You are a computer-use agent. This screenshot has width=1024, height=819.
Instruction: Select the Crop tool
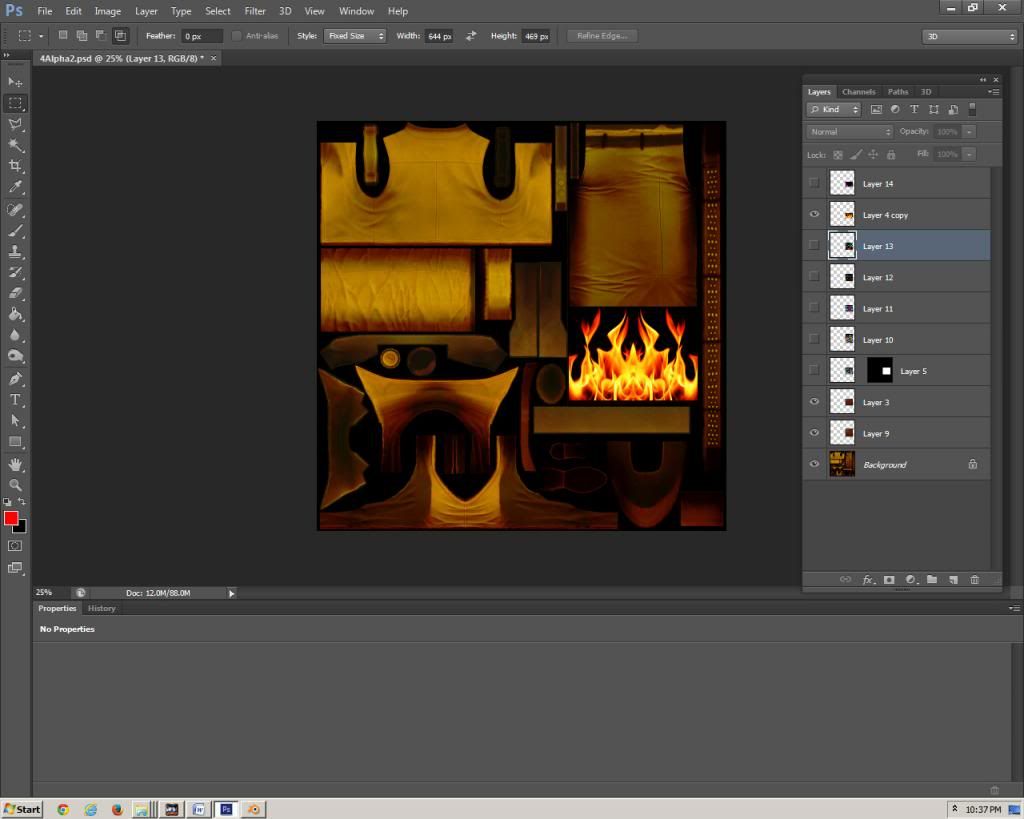pyautogui.click(x=15, y=166)
